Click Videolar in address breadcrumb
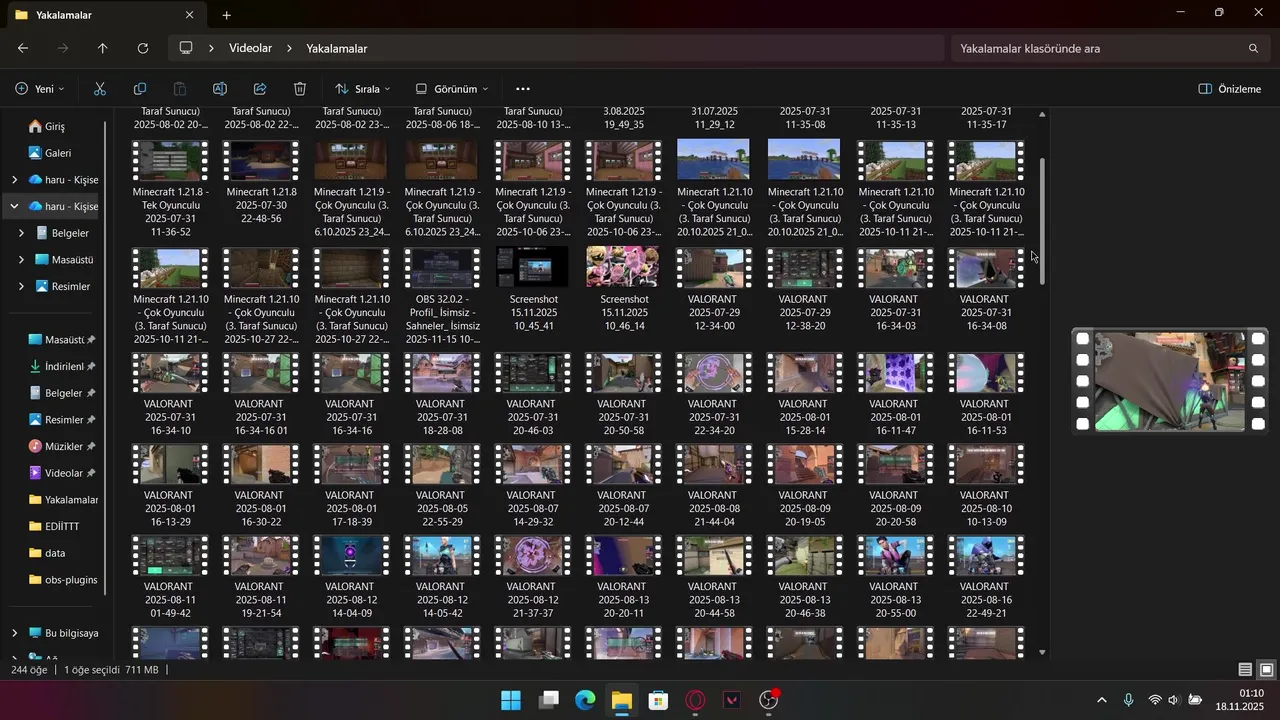Screen dimensions: 1280x720 [250, 48]
